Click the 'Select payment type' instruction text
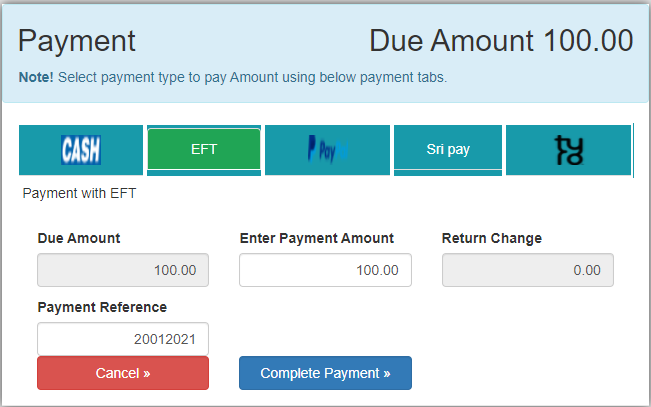Viewport: 651px width, 407px height. click(250, 77)
